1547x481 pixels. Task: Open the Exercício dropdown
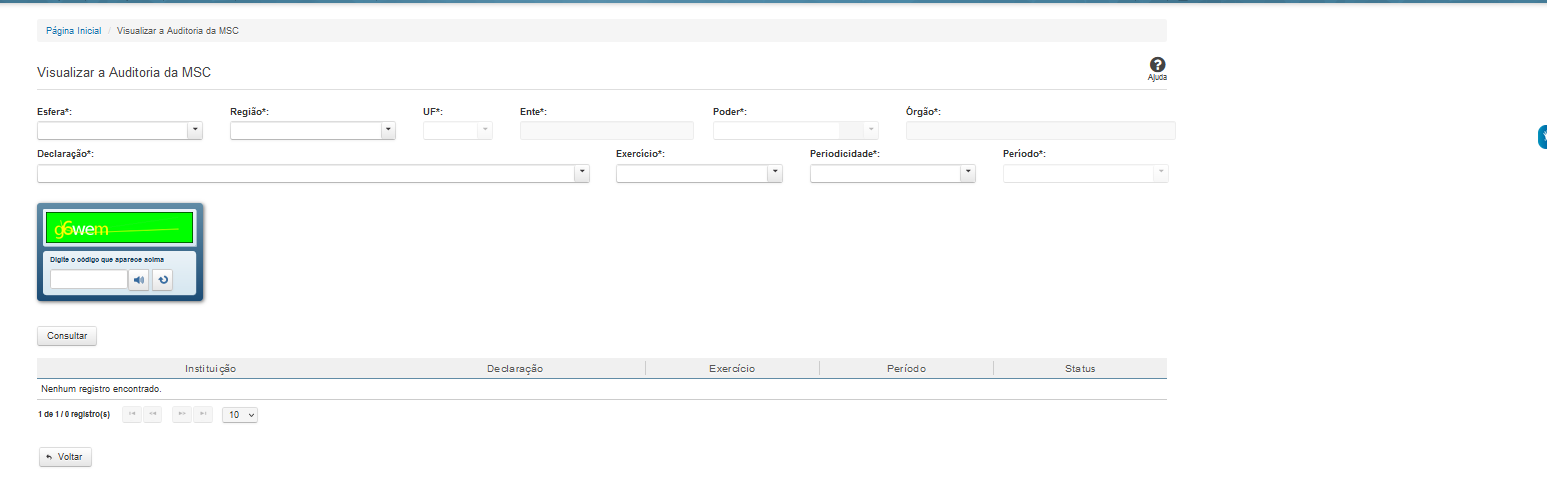click(x=774, y=174)
